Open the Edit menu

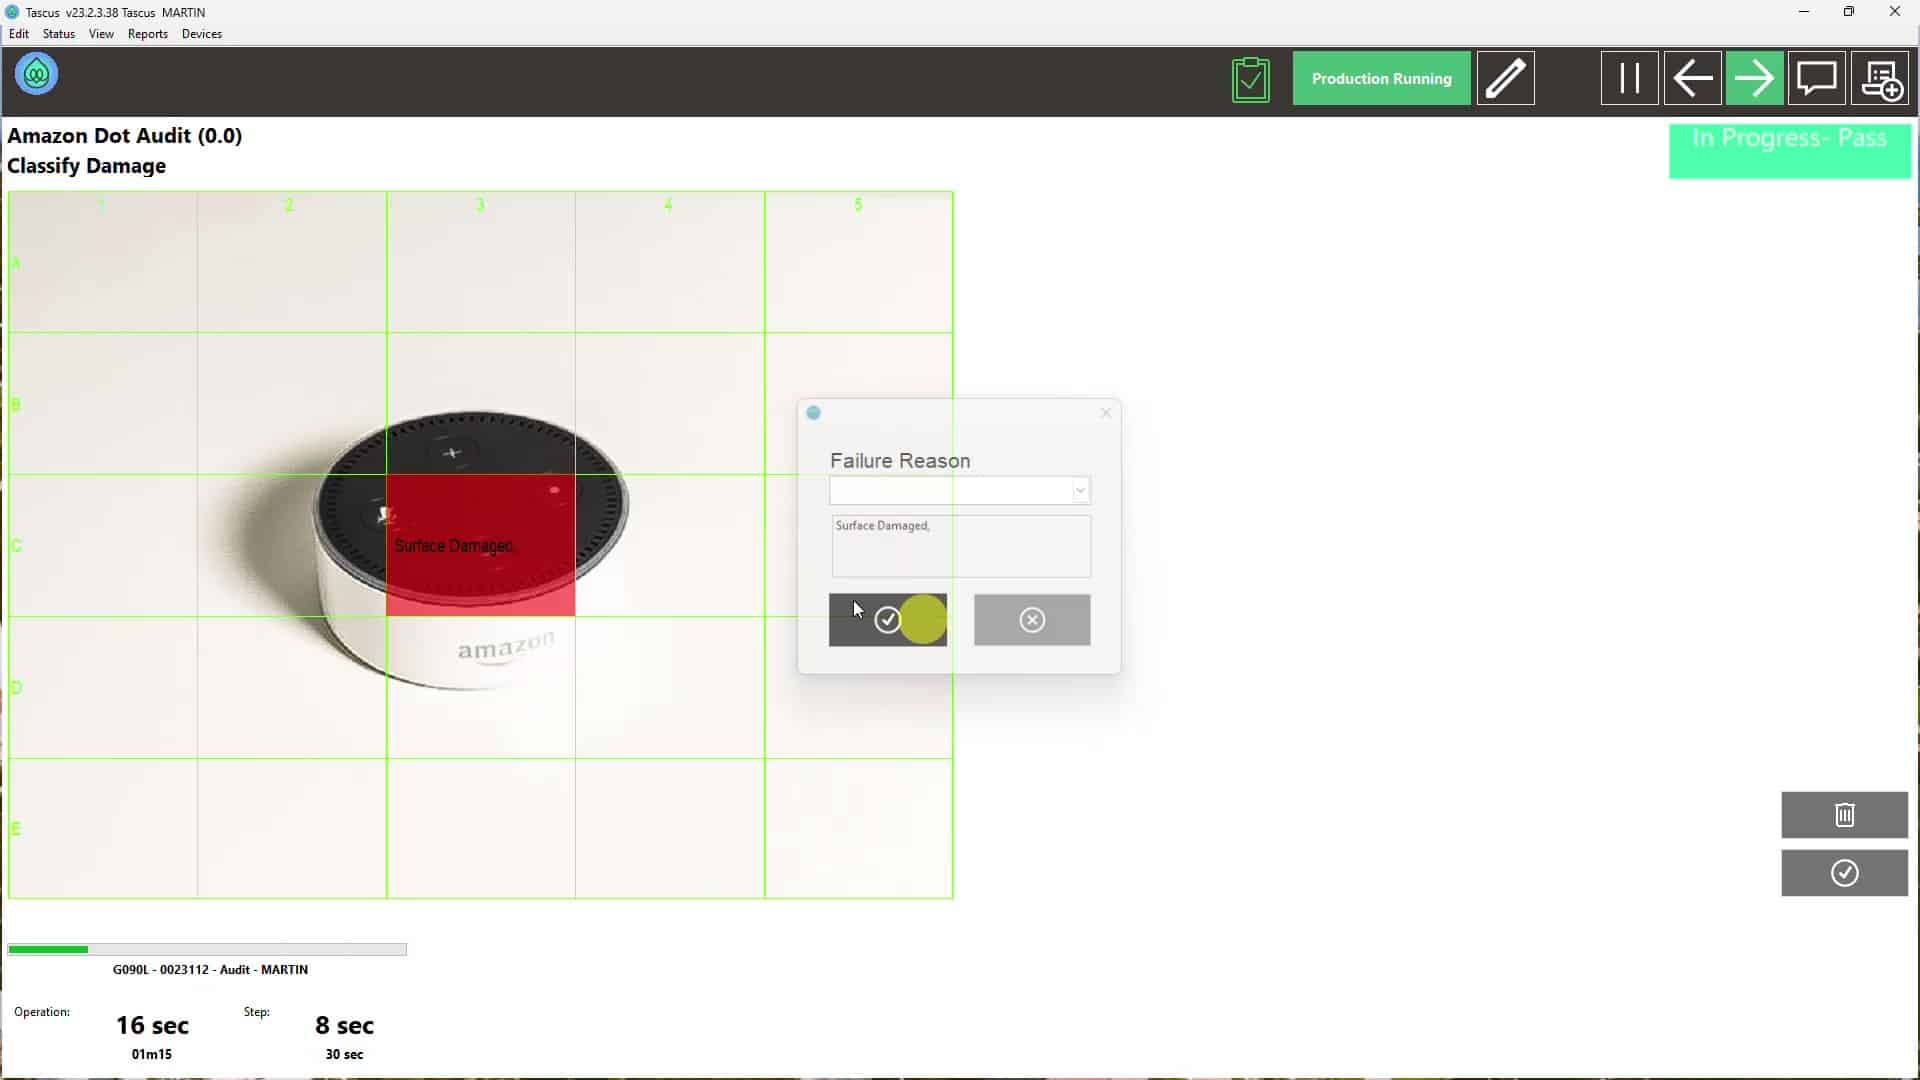tap(19, 34)
